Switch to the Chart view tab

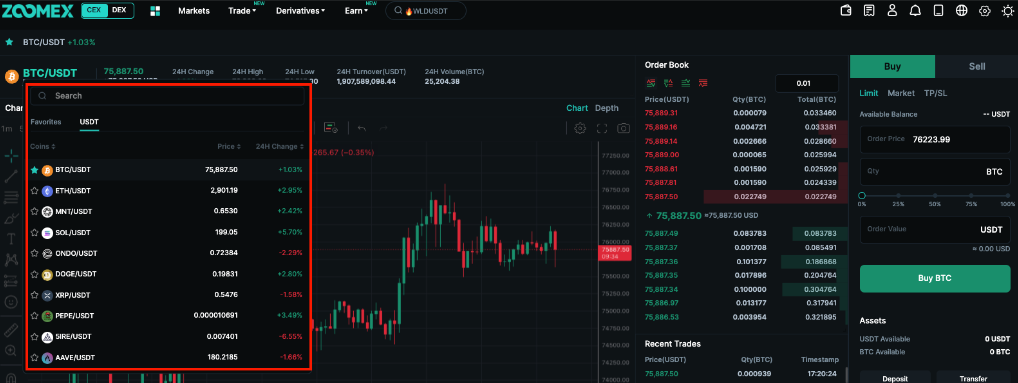coord(577,108)
